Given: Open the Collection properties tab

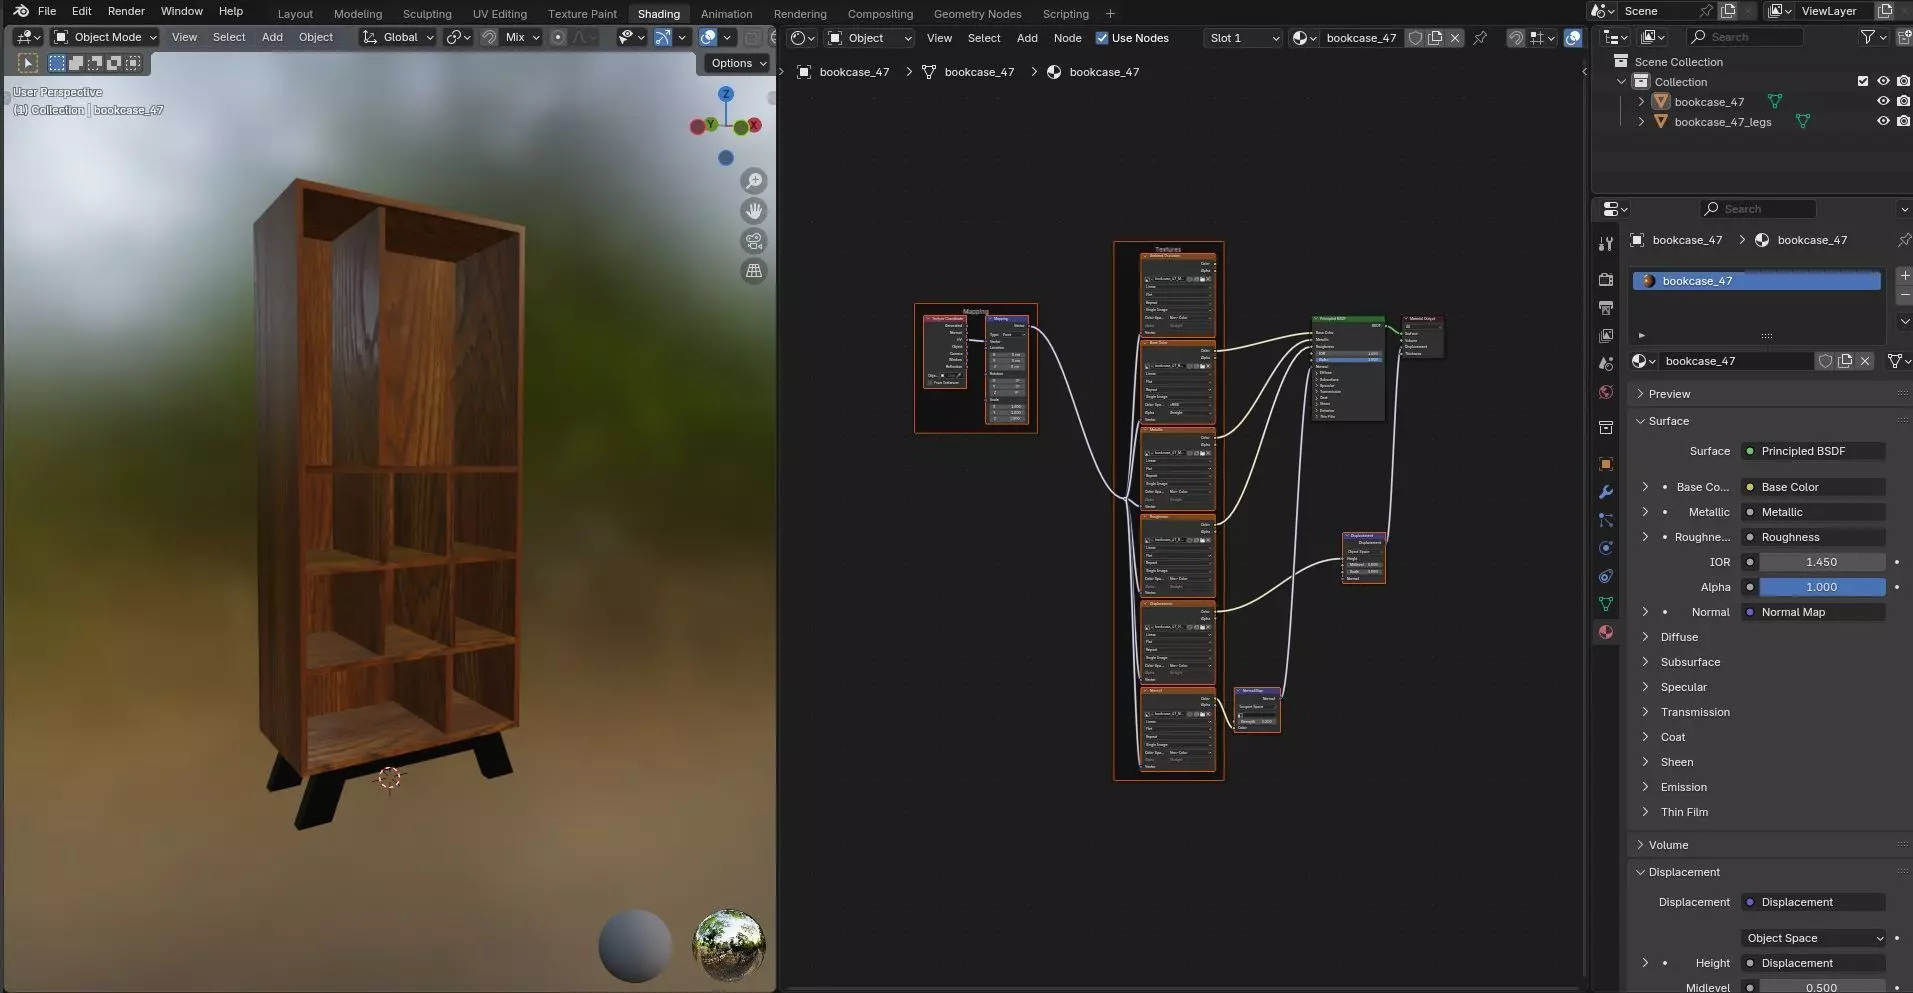Looking at the screenshot, I should coord(1606,428).
